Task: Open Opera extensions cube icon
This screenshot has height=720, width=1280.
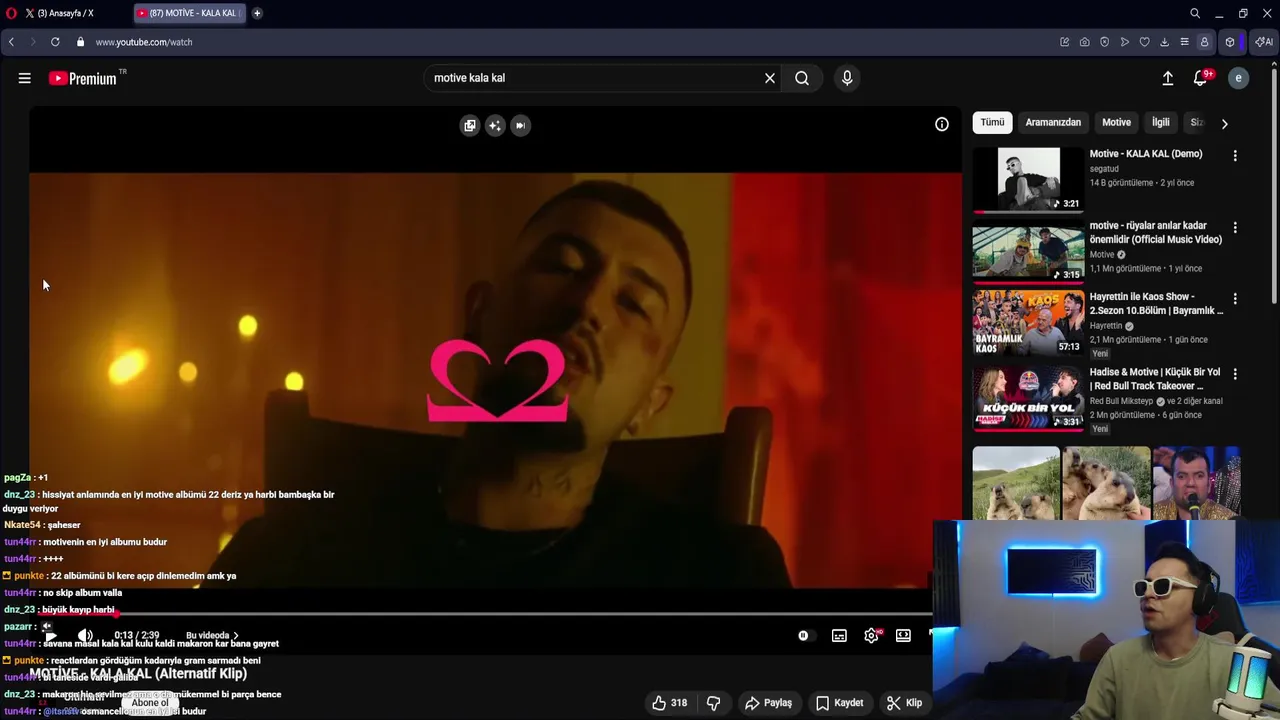Action: click(1230, 42)
